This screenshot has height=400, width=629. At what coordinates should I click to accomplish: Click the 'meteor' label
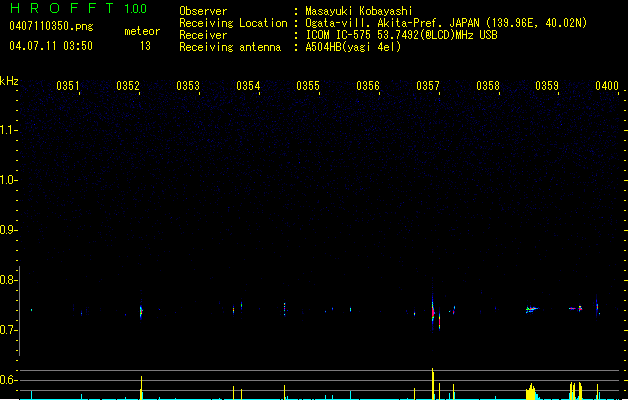click(x=142, y=31)
